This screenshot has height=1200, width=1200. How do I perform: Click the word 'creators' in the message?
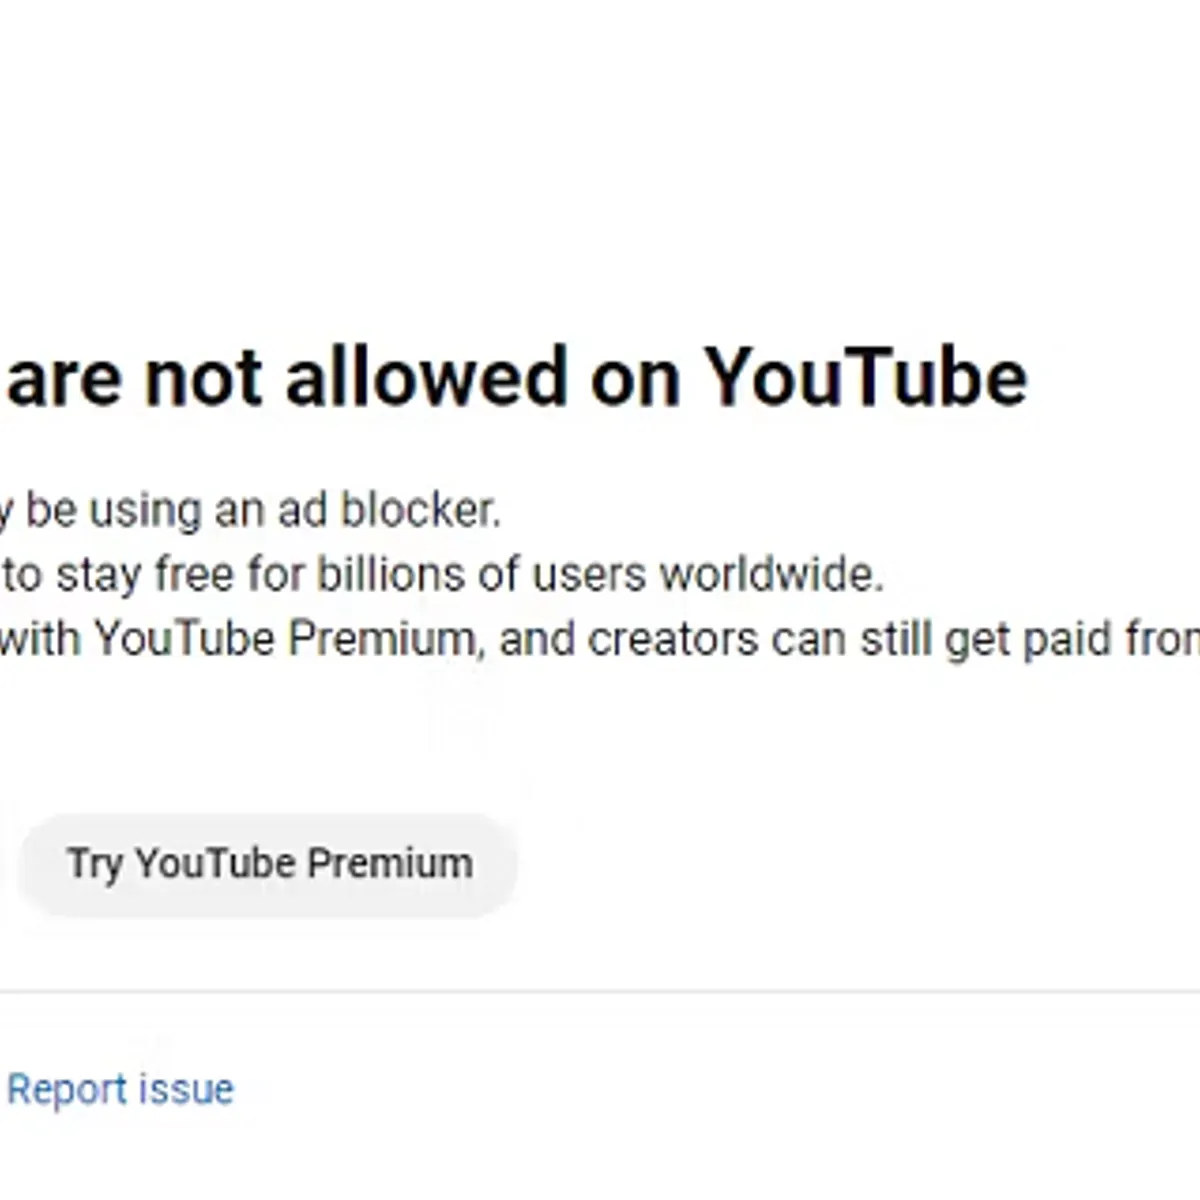click(672, 638)
